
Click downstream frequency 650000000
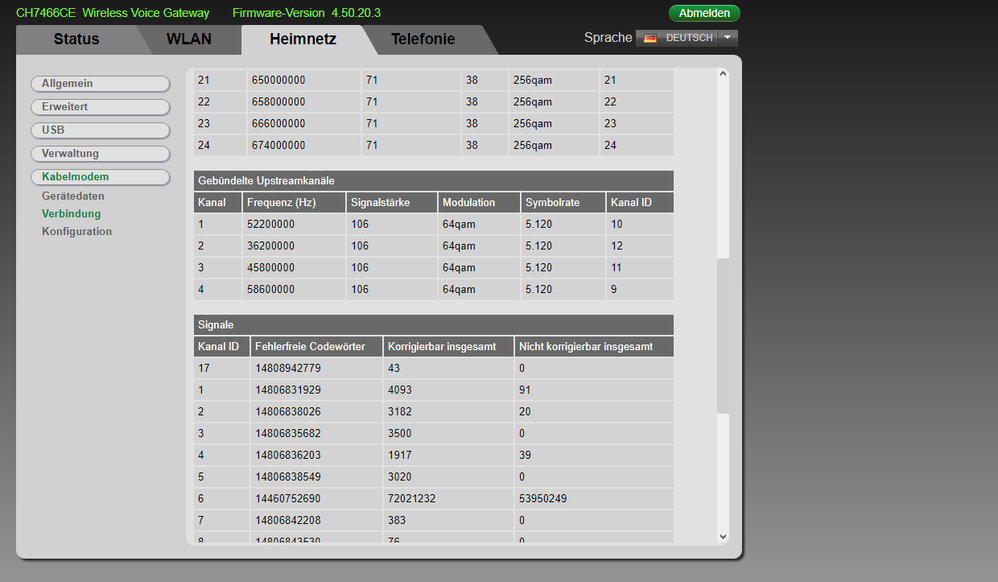pos(278,80)
